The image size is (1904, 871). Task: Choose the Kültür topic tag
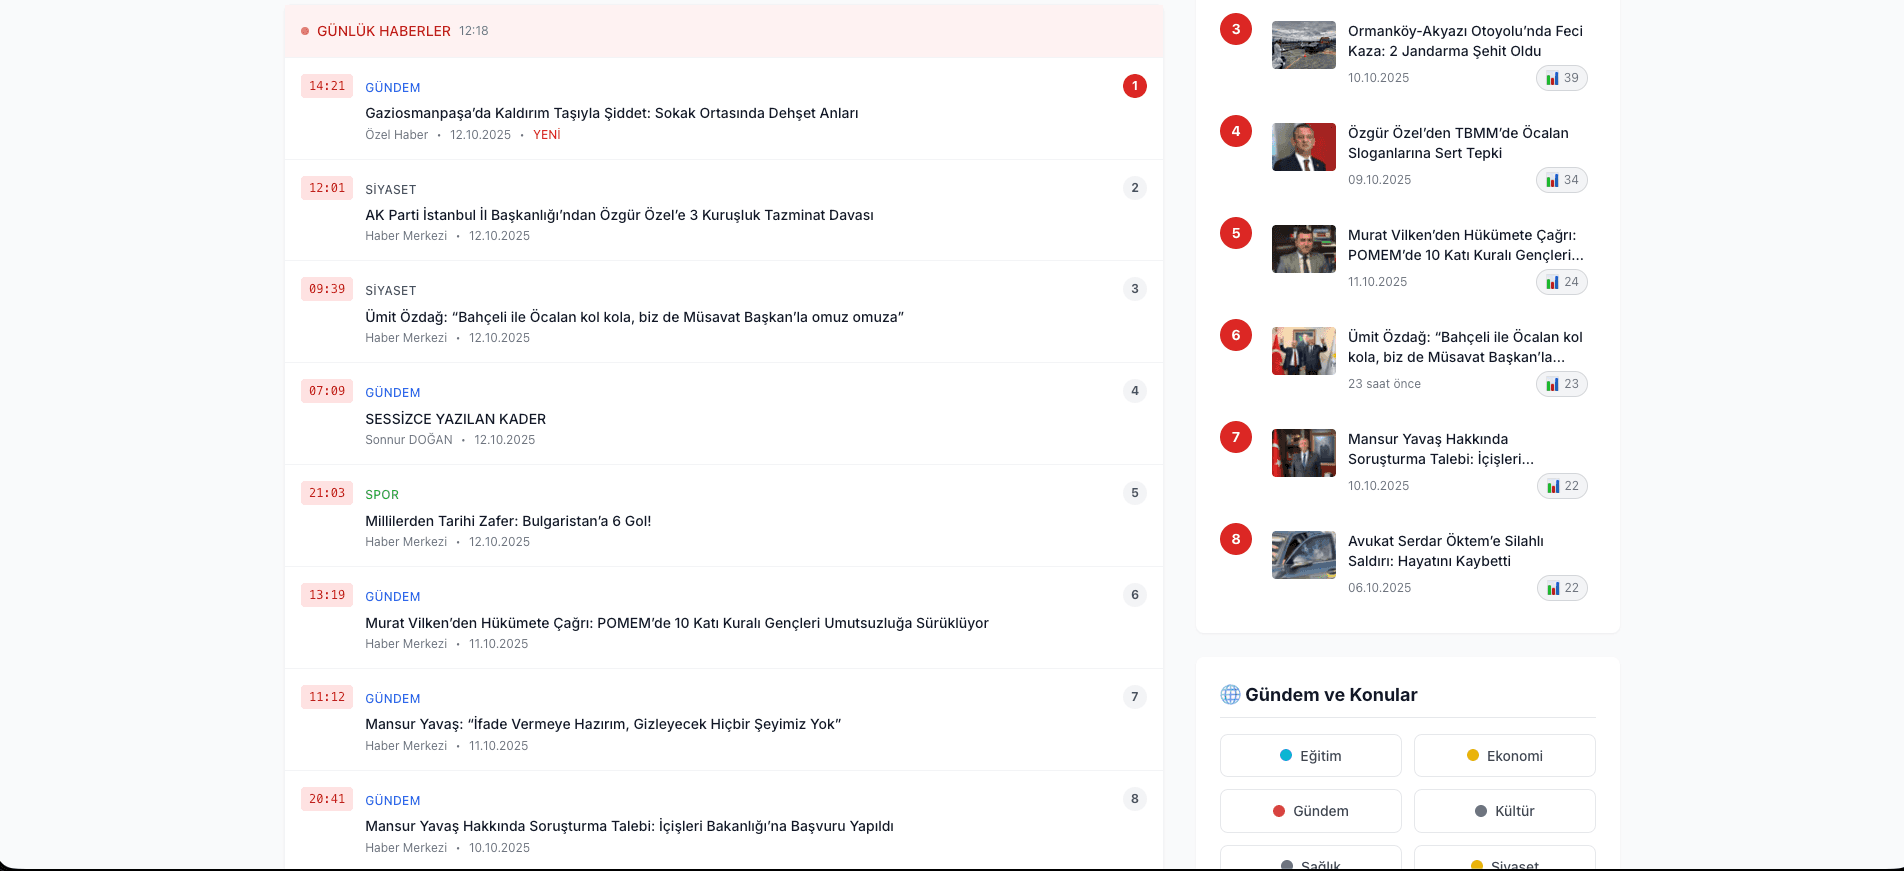(x=1504, y=811)
